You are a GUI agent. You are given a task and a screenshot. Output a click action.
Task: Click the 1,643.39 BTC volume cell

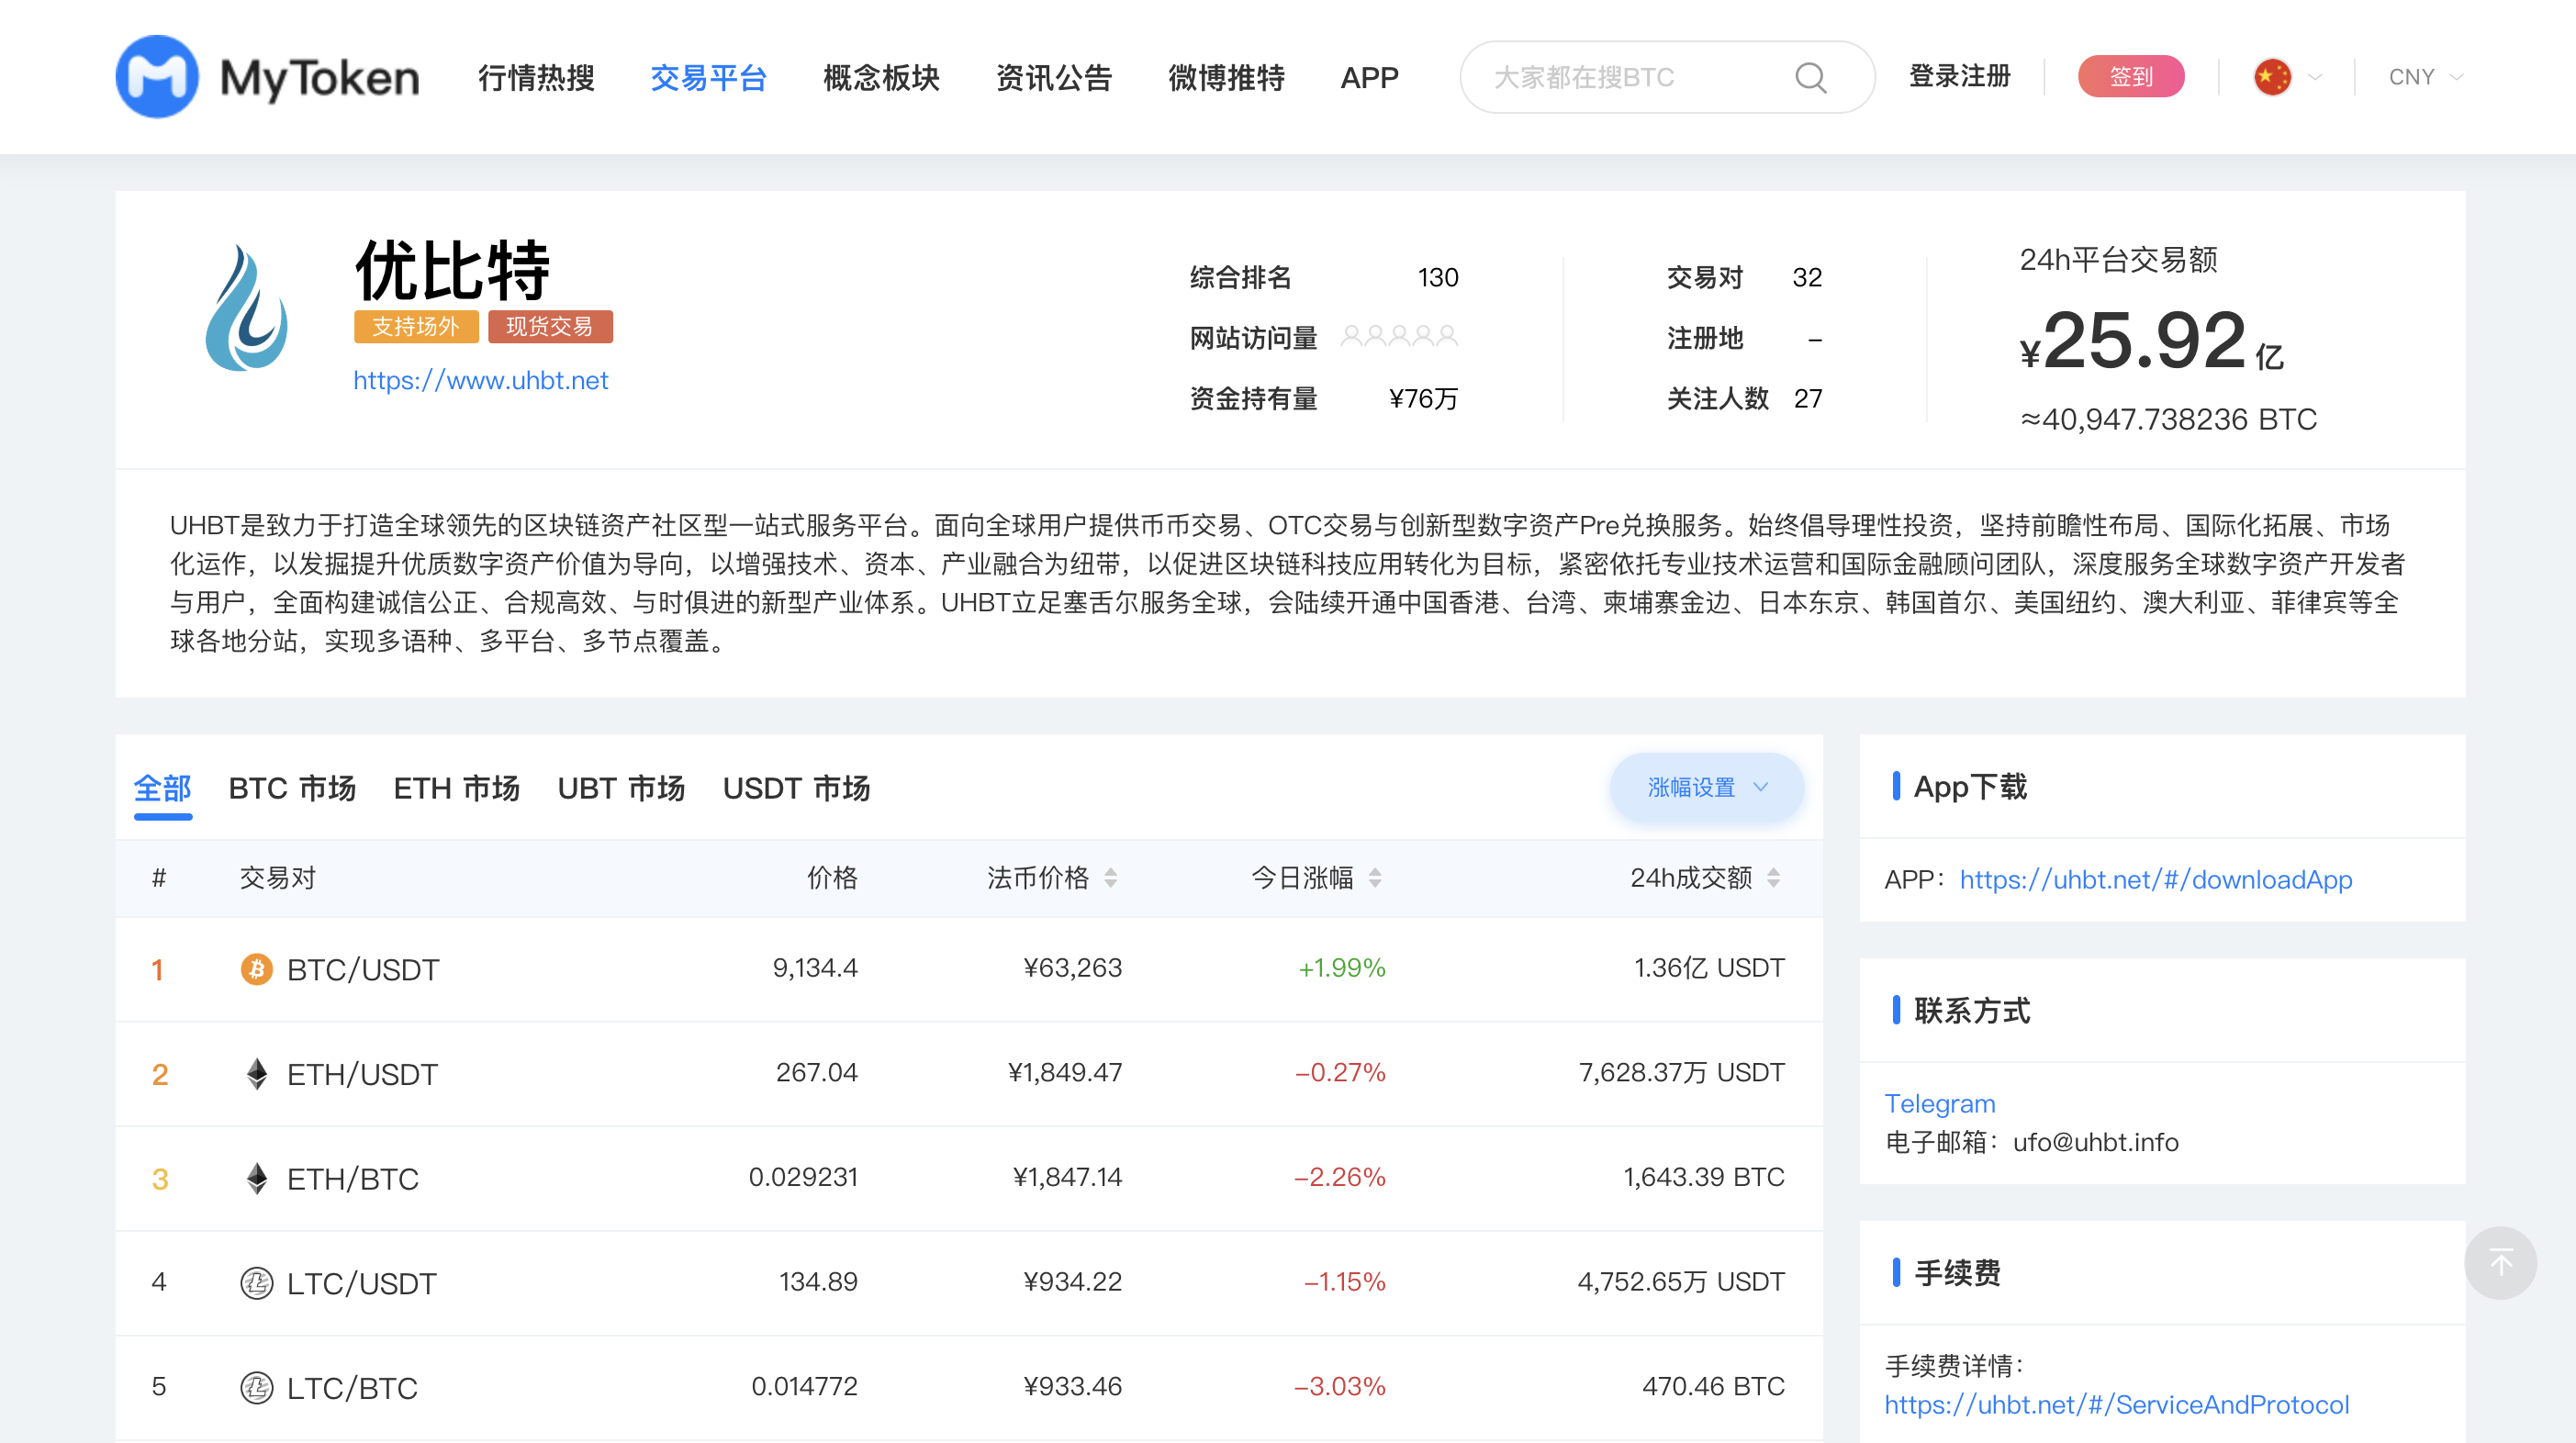coord(1704,1177)
